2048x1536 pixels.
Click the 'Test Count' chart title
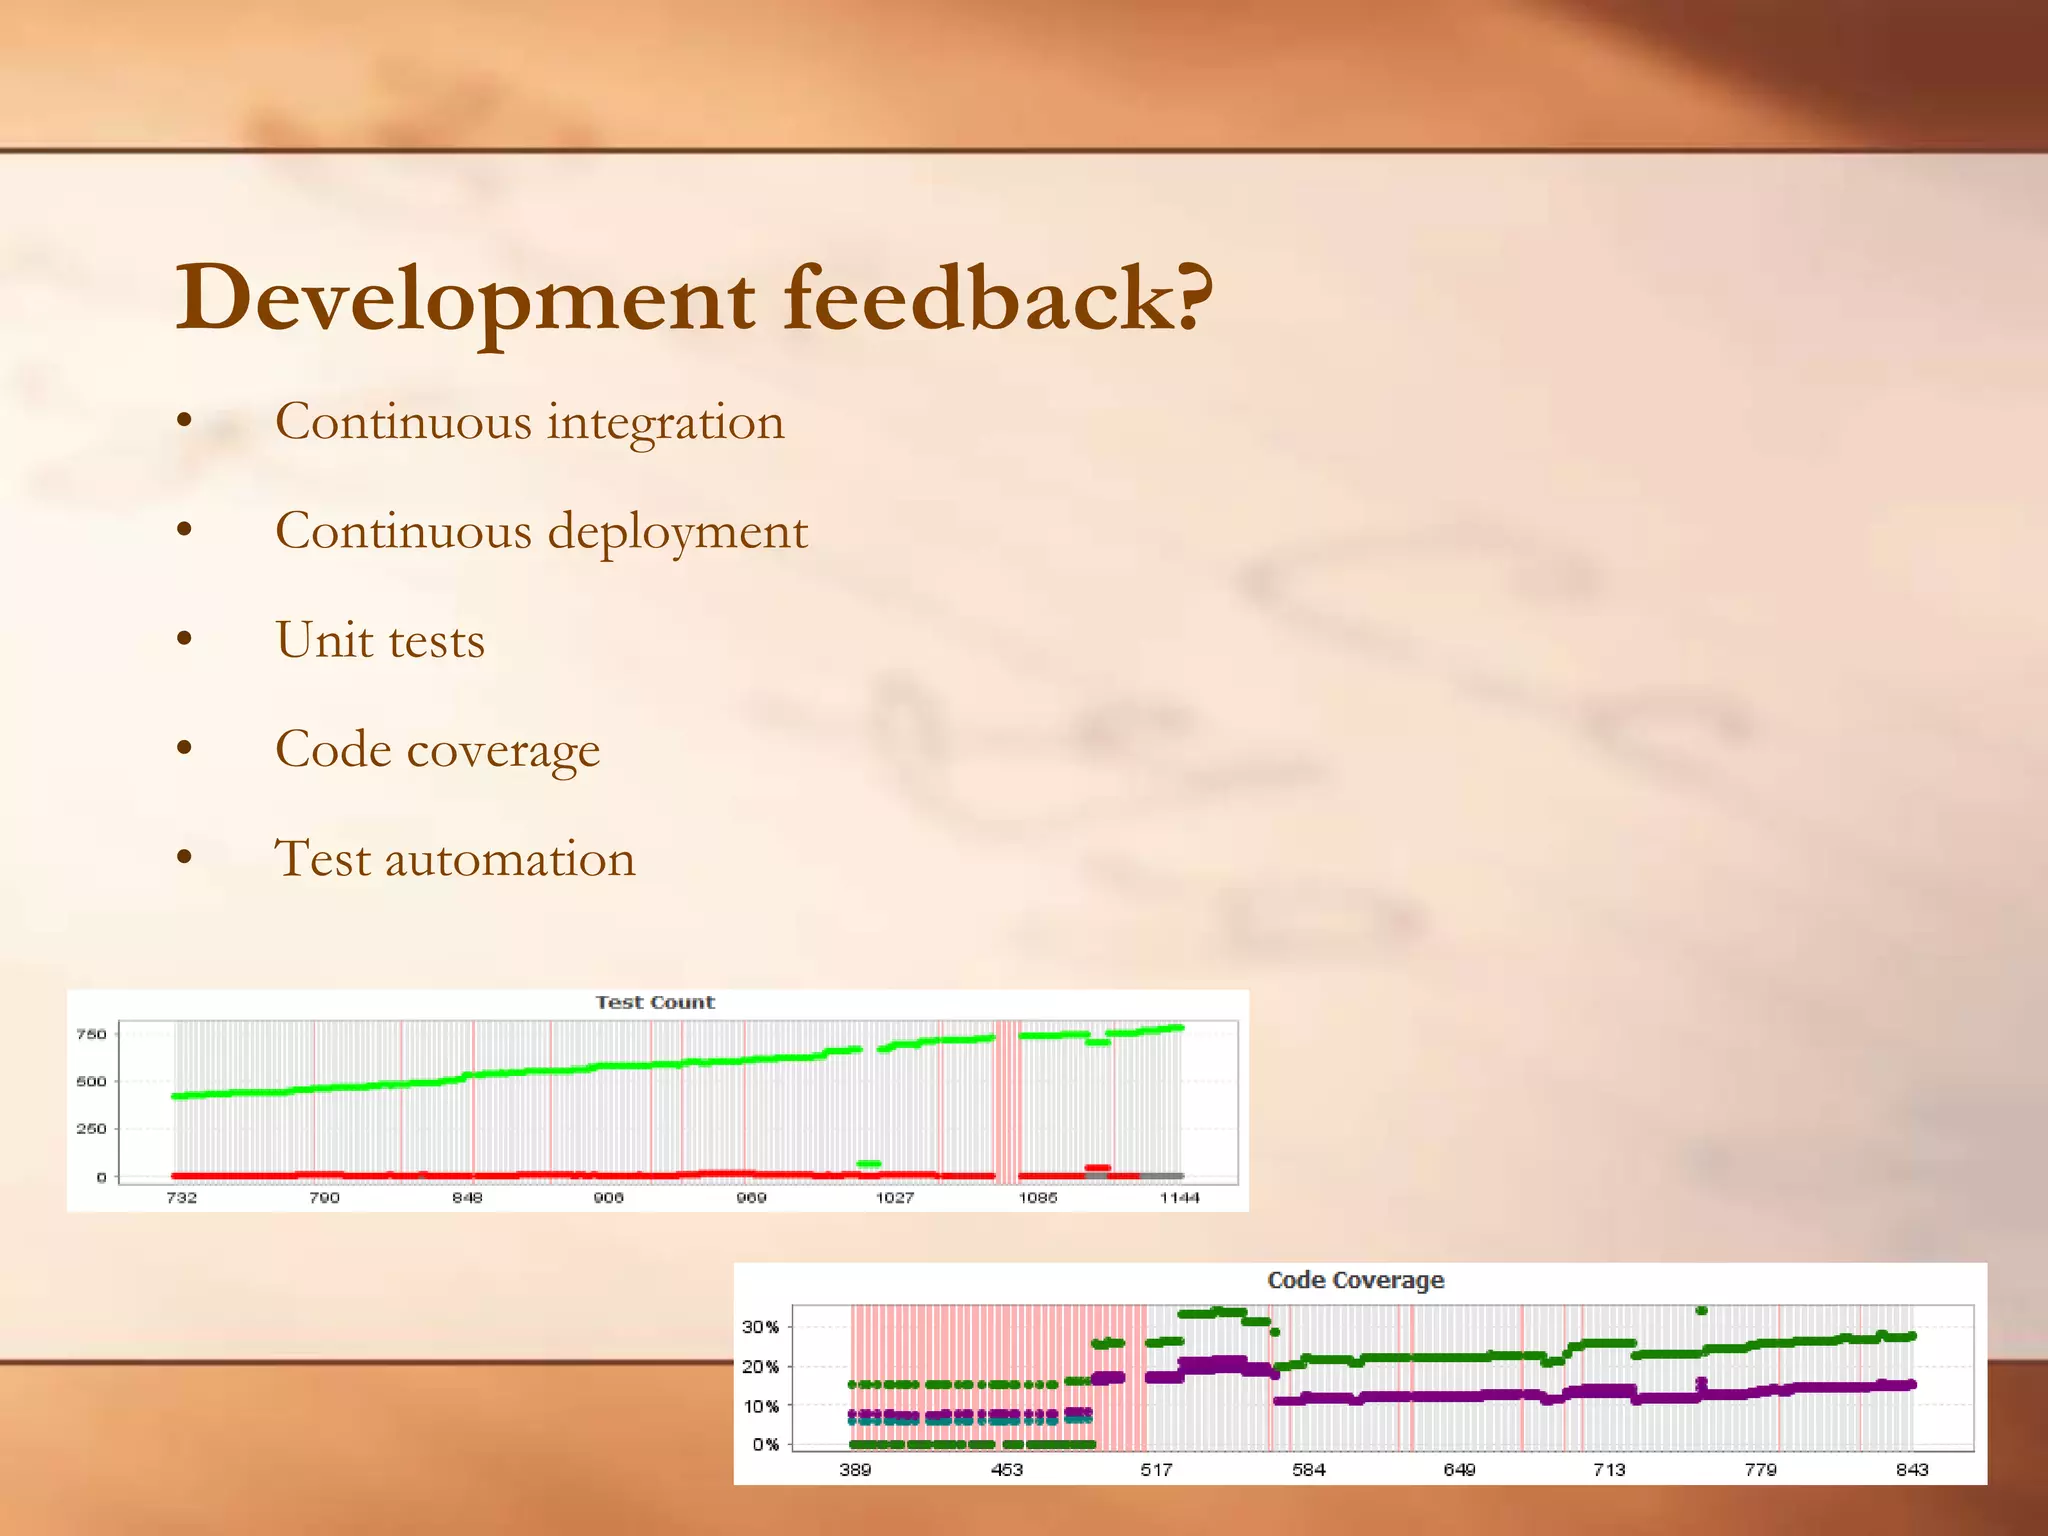coord(655,1002)
